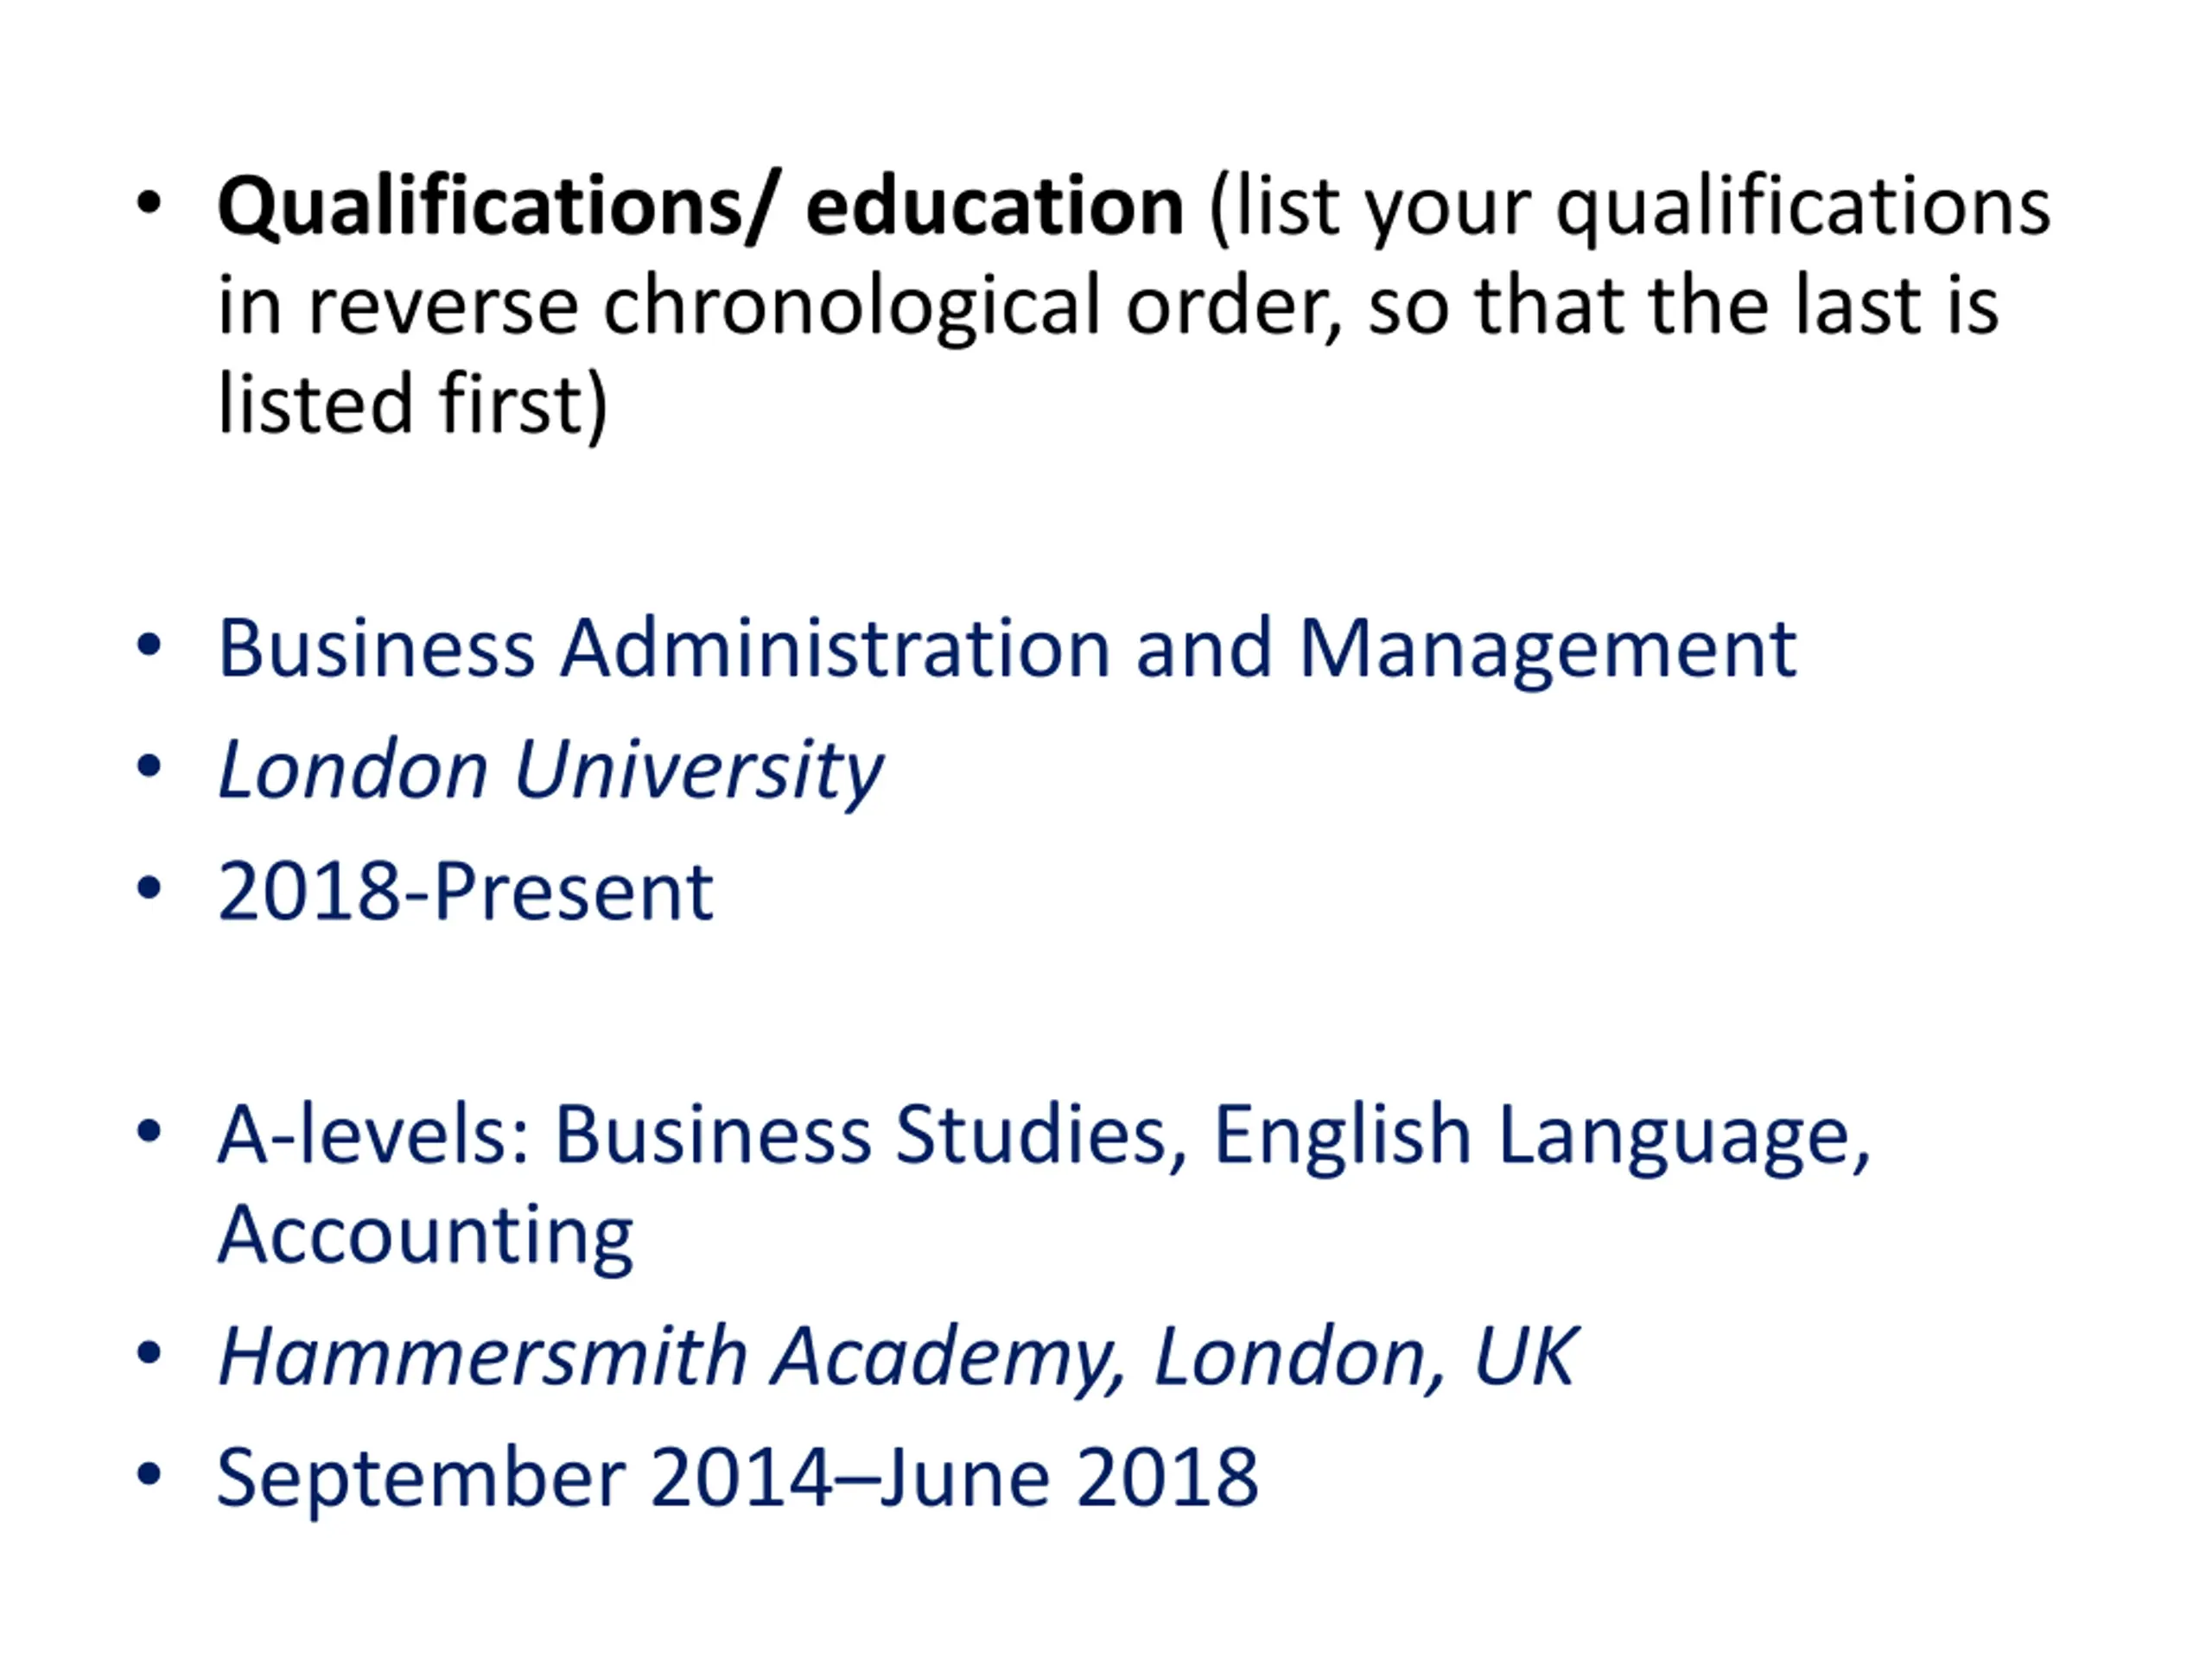This screenshot has width=2212, height=1659.
Task: Click the bold 'Qualifications/ education' heading
Action: tap(701, 208)
